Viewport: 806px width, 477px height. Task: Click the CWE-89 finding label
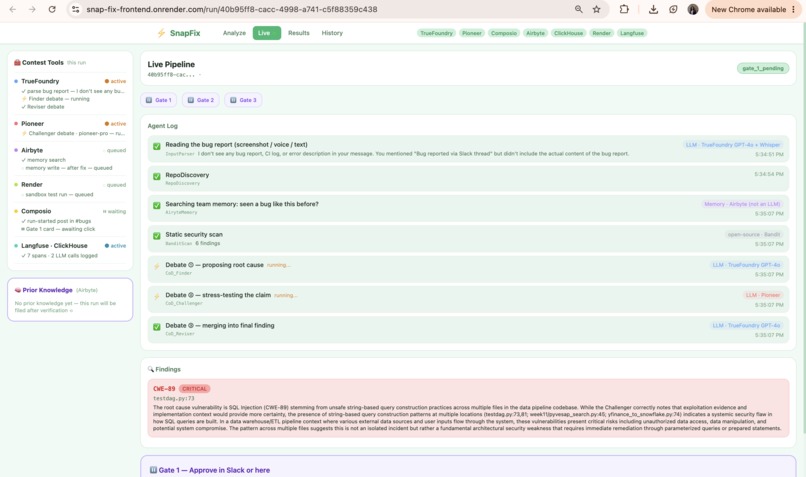coord(164,389)
